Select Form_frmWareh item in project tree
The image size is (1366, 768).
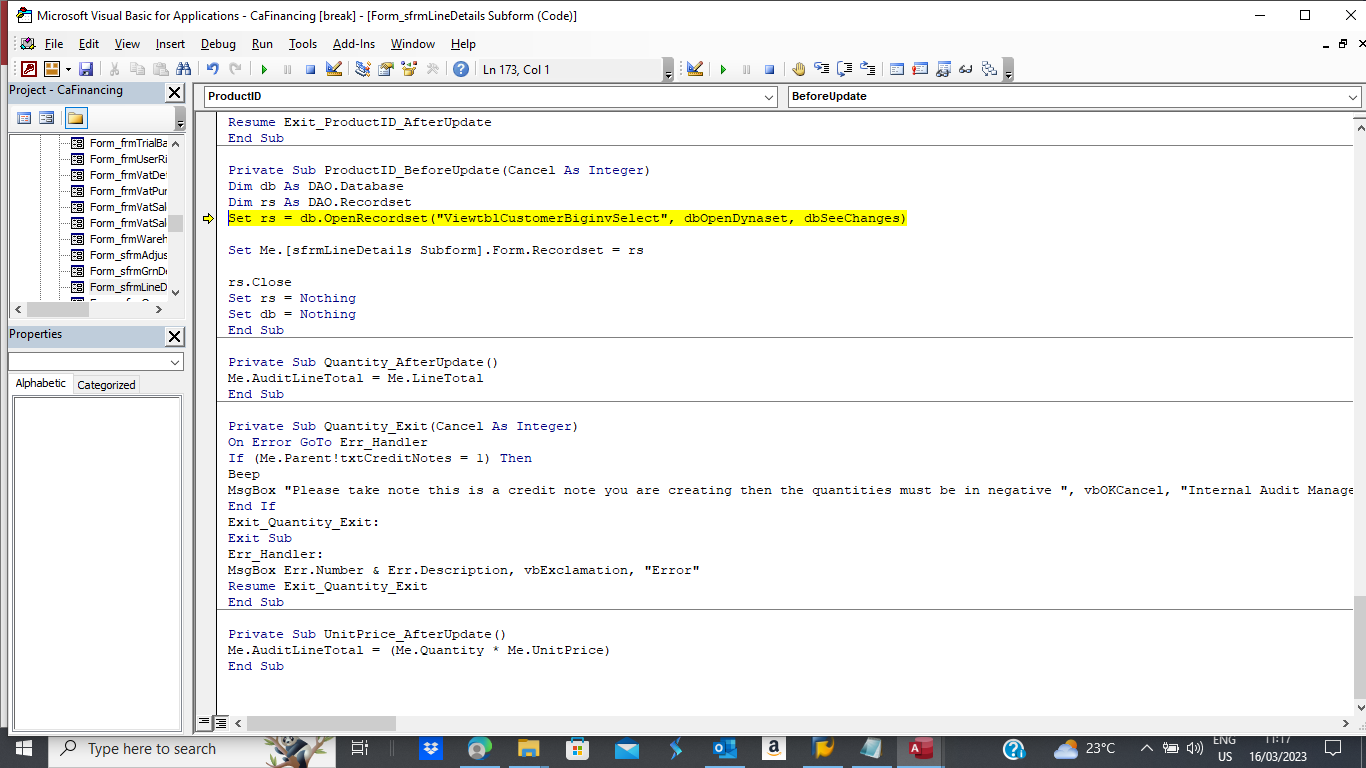128,239
